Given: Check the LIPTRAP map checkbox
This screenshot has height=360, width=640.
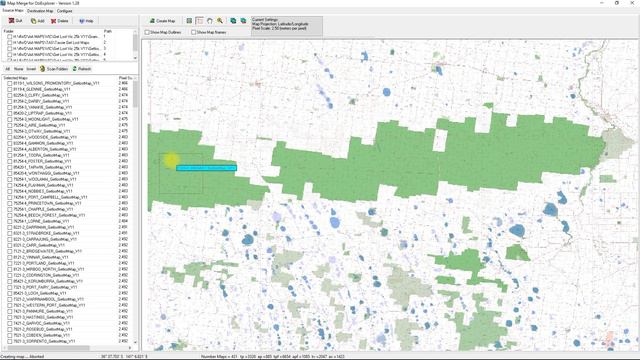Looking at the screenshot, I should [x=9, y=113].
